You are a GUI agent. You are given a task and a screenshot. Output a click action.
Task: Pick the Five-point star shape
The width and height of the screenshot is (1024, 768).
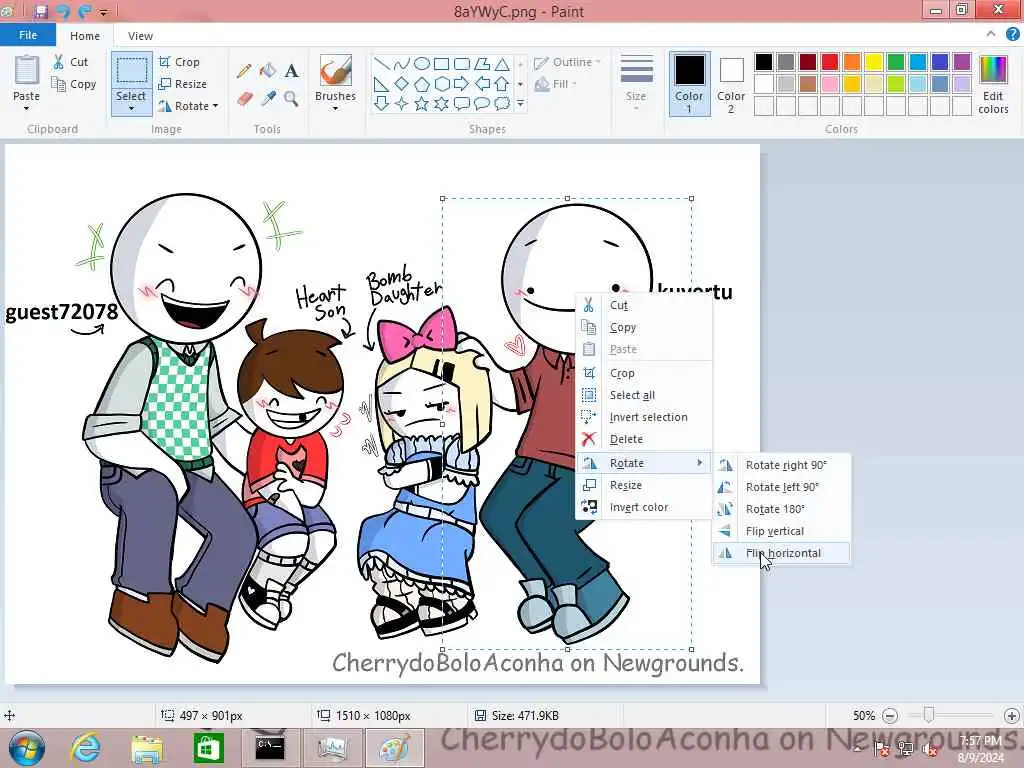tap(422, 103)
